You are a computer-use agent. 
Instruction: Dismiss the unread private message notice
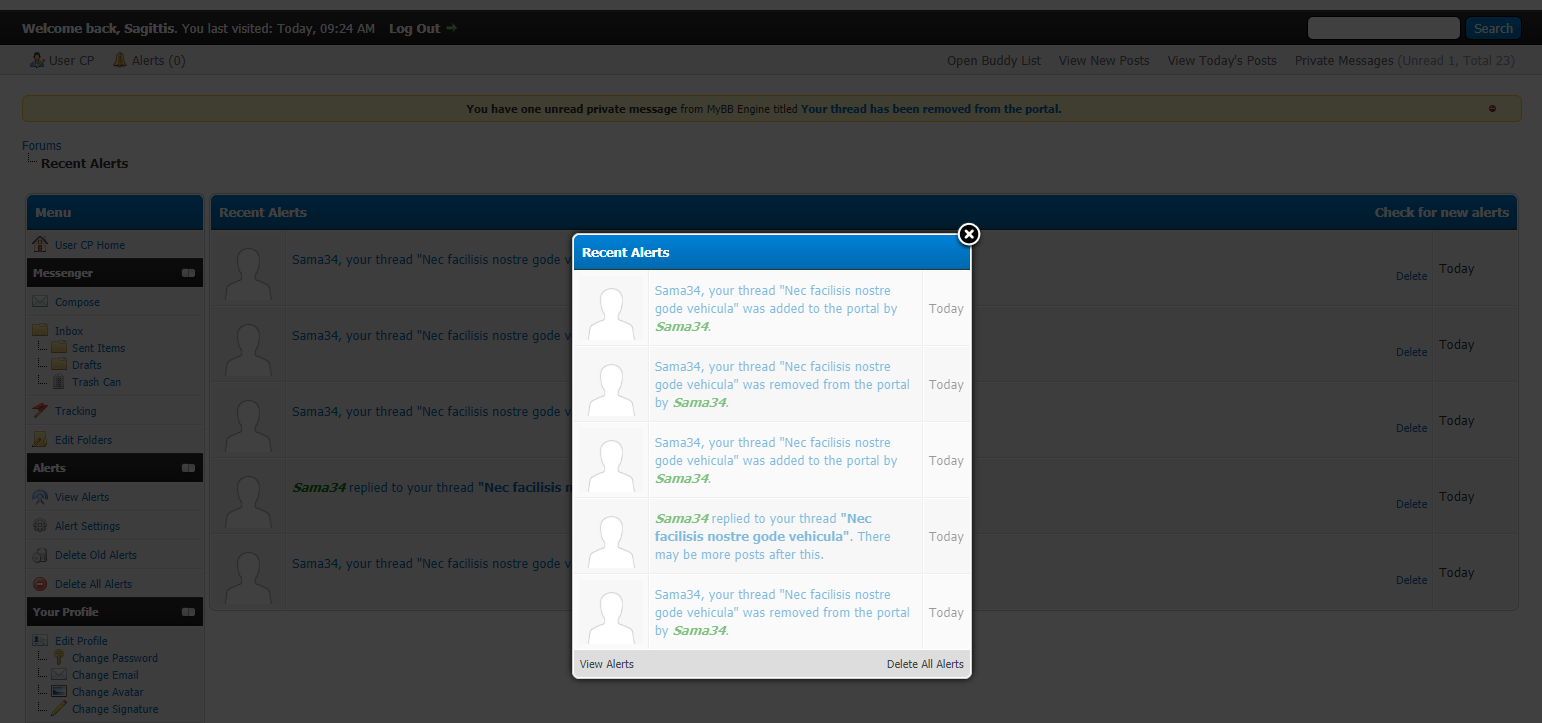point(1492,109)
